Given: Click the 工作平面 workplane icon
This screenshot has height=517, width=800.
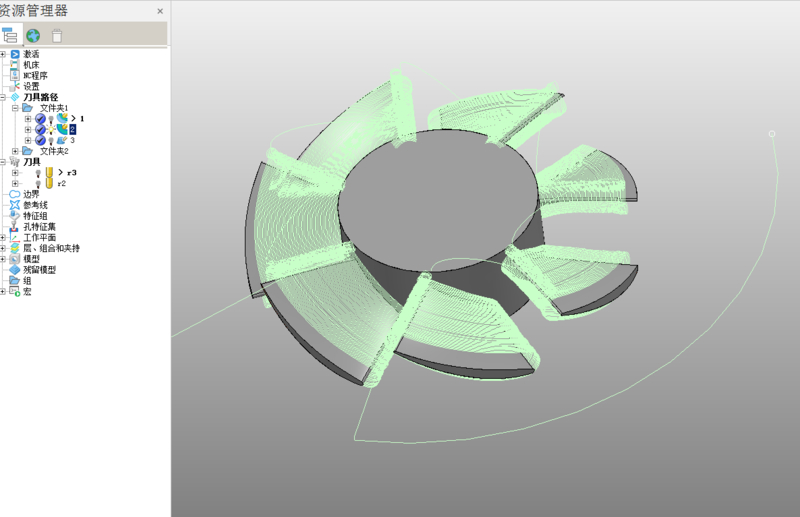Looking at the screenshot, I should click(15, 238).
